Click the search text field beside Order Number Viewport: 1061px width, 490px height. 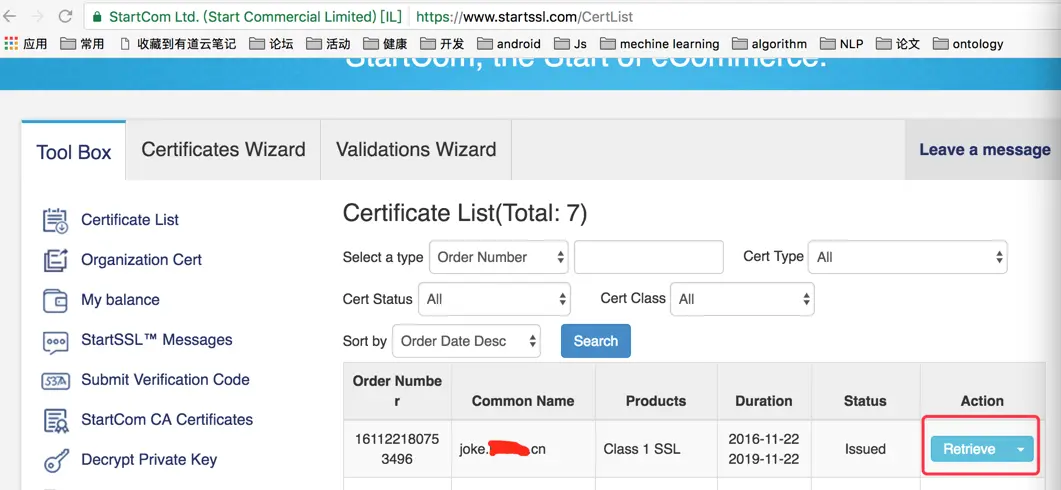pos(649,257)
